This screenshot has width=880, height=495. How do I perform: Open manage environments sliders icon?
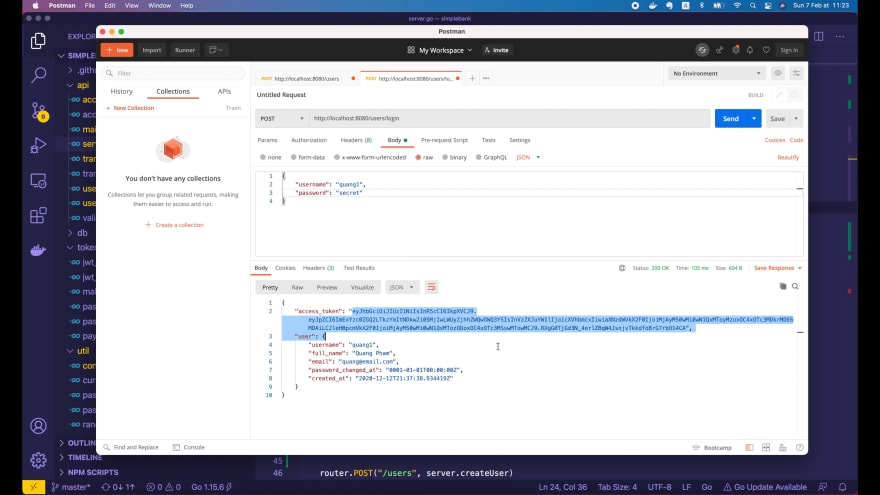(796, 74)
